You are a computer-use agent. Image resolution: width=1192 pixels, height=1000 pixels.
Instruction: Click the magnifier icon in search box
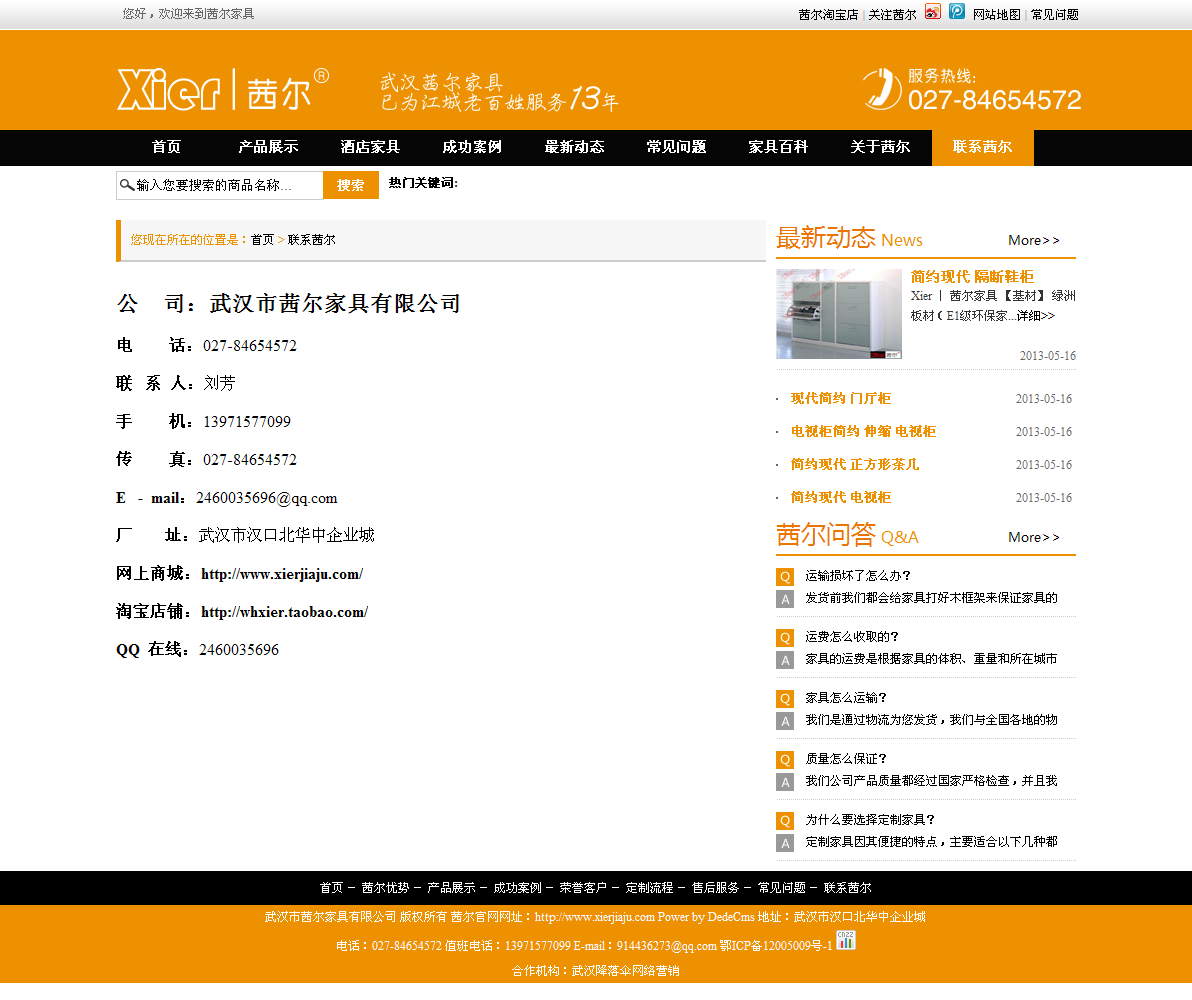(x=126, y=185)
